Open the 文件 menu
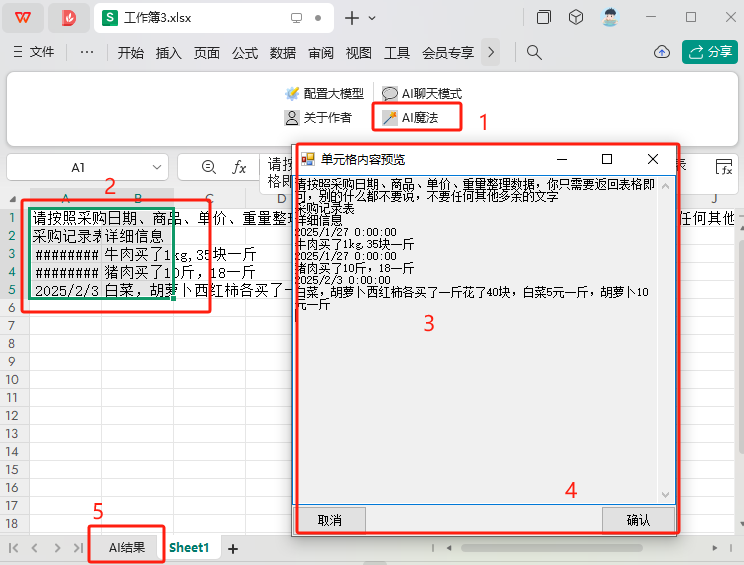 click(x=34, y=52)
